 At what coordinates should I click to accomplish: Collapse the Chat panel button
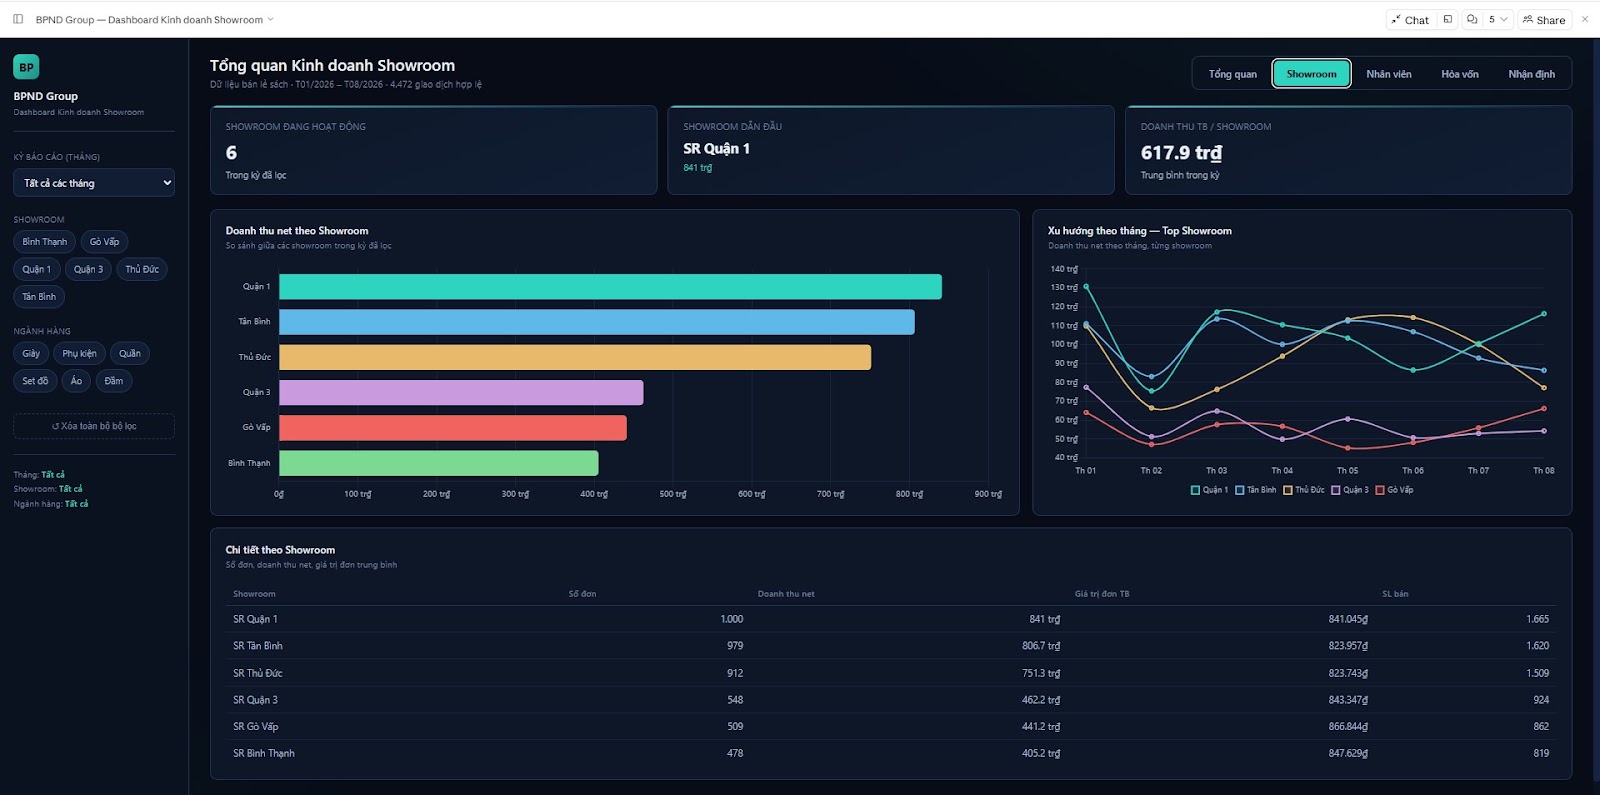[1410, 19]
